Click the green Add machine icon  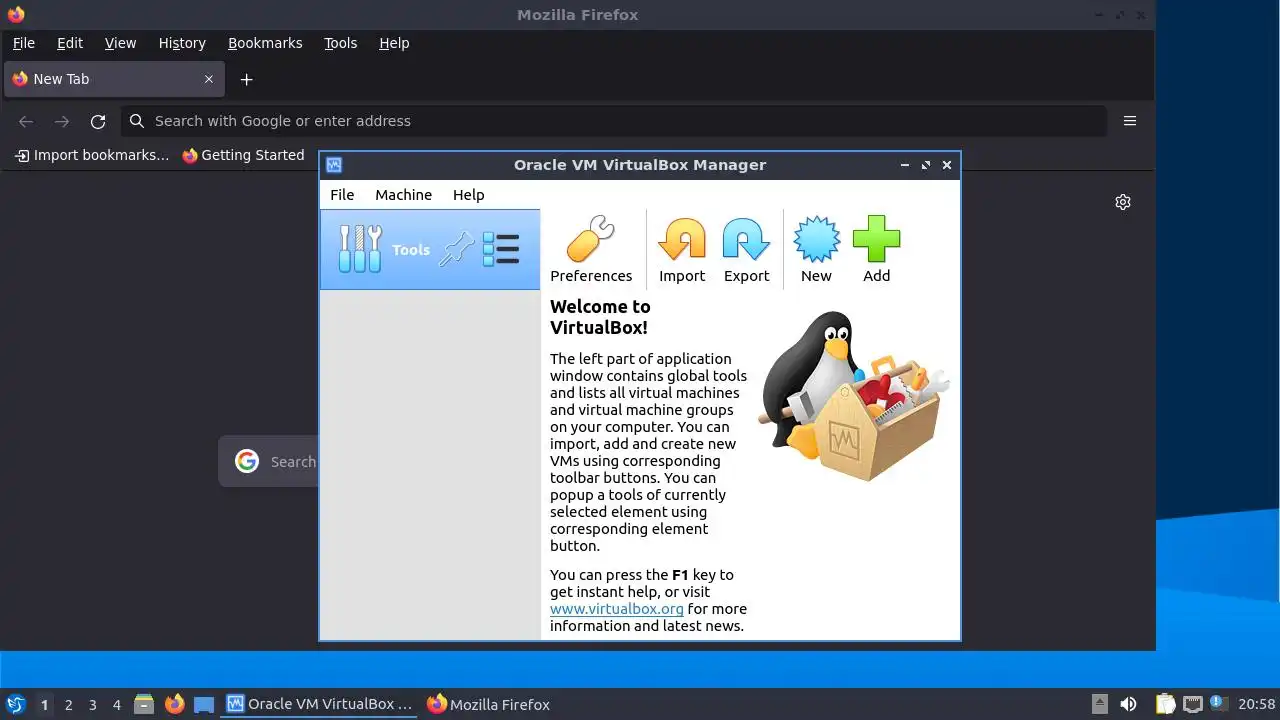click(876, 250)
